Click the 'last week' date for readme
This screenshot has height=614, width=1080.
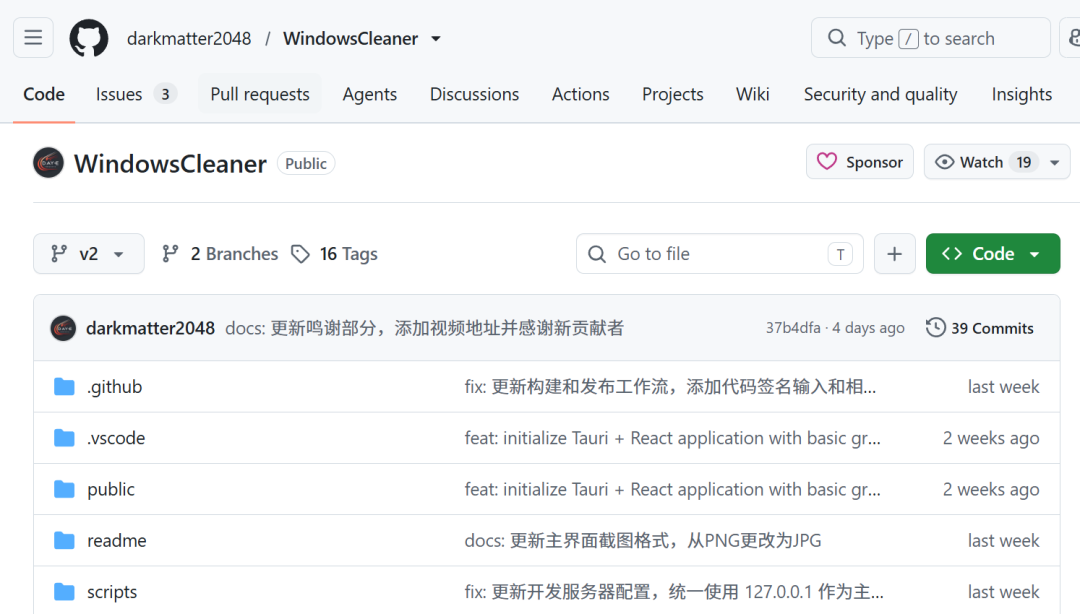[x=1003, y=540]
